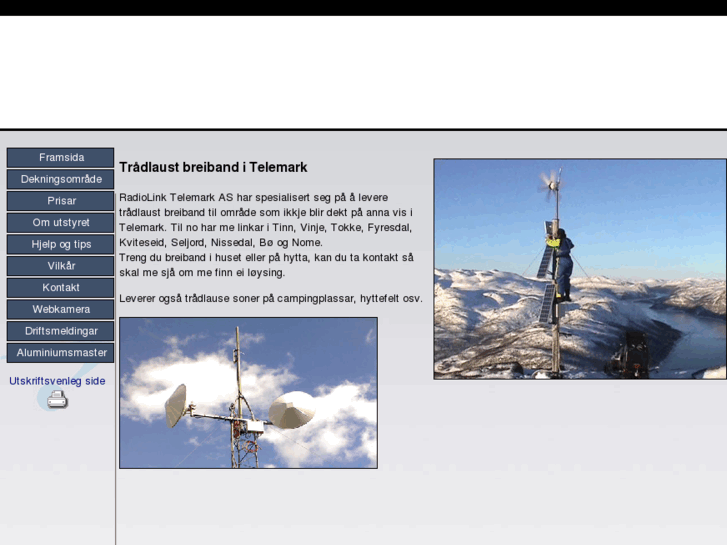Open the Prisar page

click(x=60, y=201)
